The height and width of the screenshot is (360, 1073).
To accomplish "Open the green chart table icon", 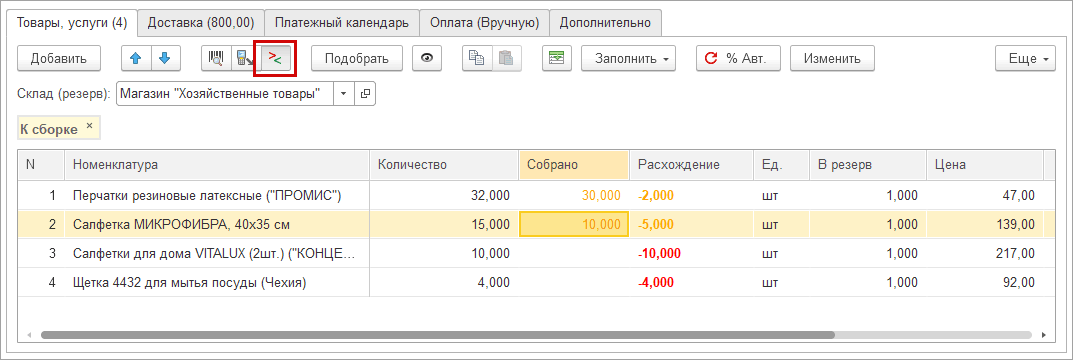I will 557,58.
